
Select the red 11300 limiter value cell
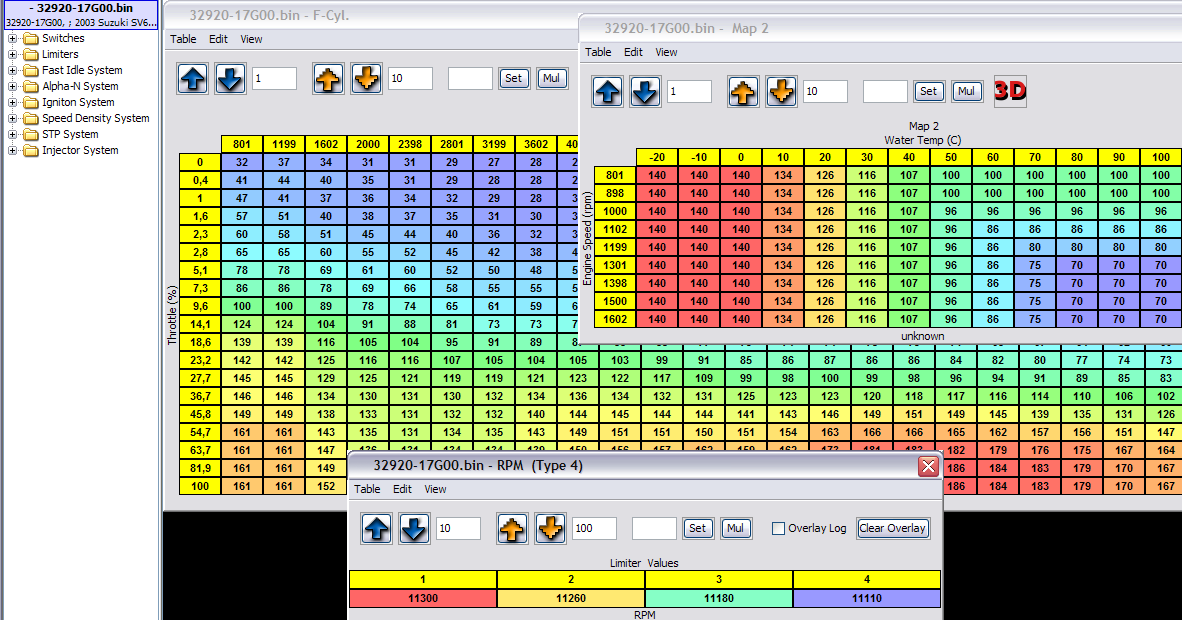coord(422,598)
